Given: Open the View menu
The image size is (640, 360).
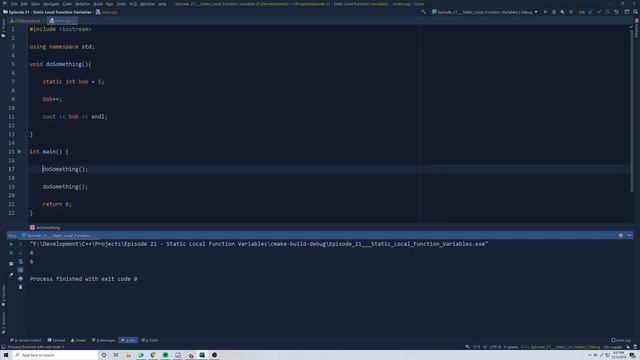Looking at the screenshot, I should (35, 4).
